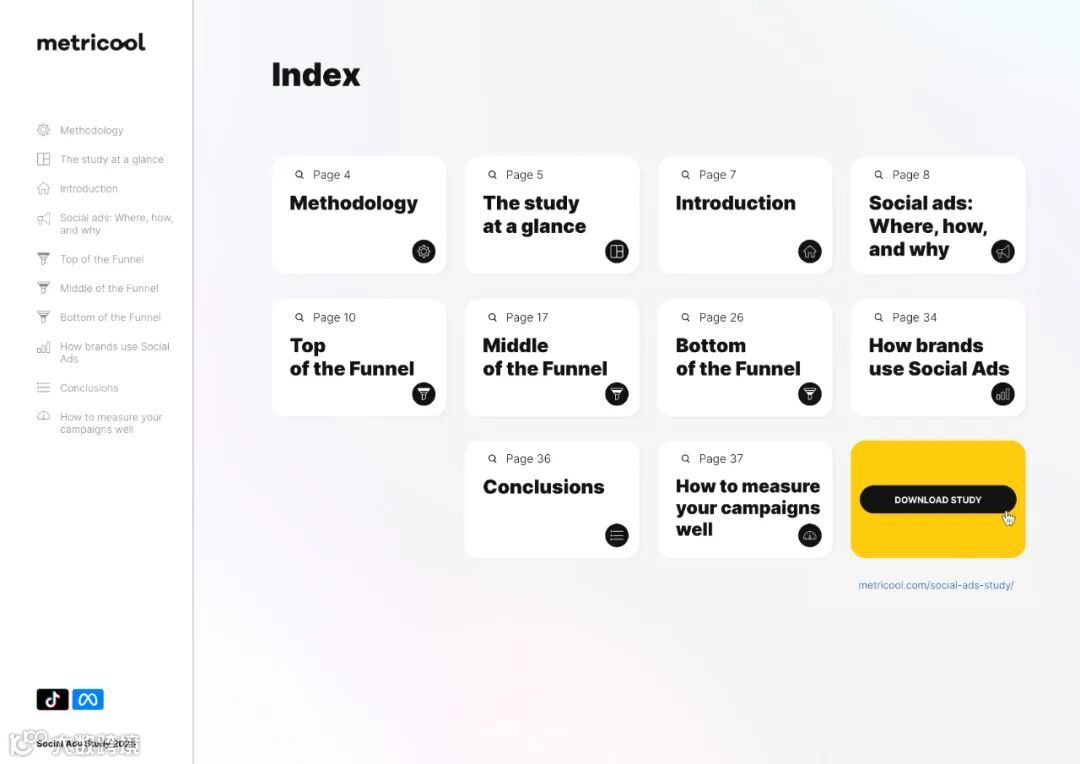
Task: Click the gear icon on the Methodology card
Action: point(424,251)
